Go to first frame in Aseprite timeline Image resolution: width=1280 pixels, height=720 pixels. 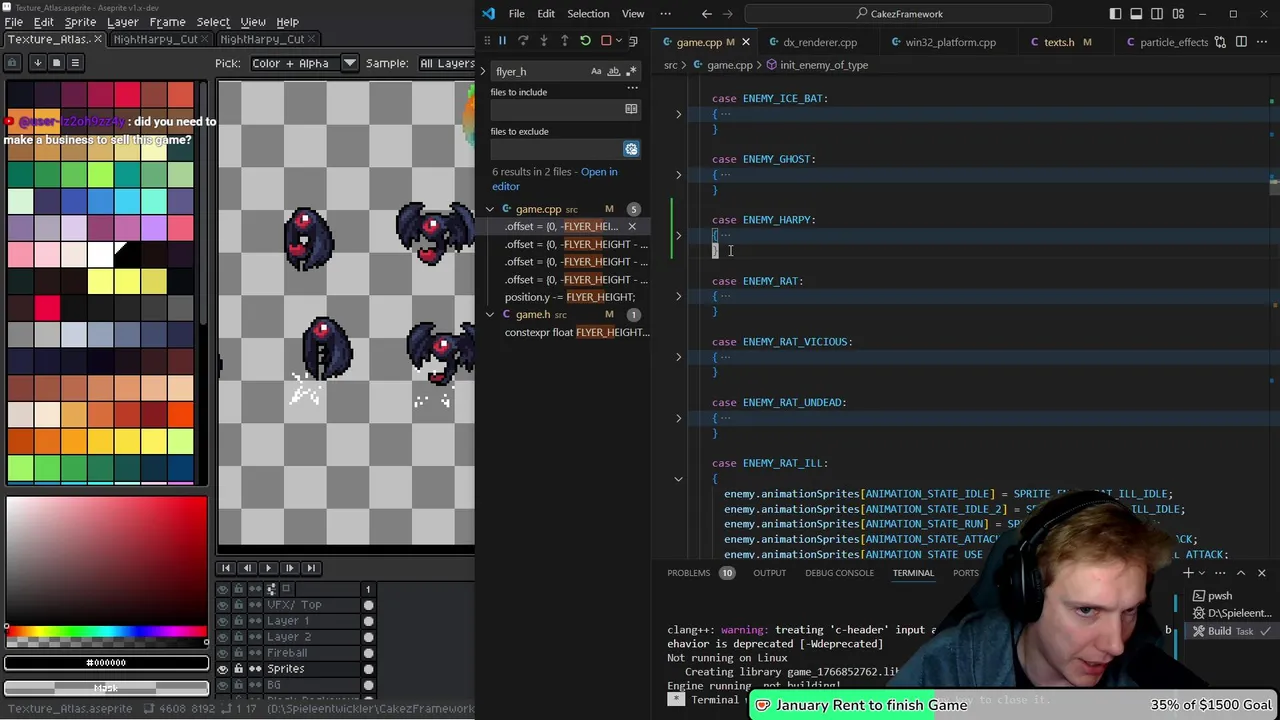(226, 568)
